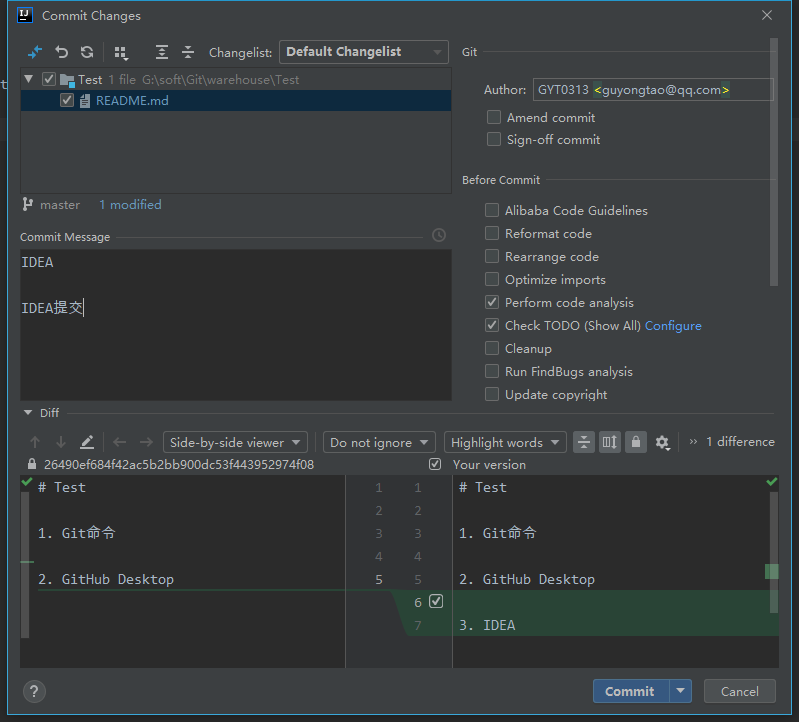Viewport: 799px width, 722px height.
Task: Open the Default Changelist dropdown
Action: pyautogui.click(x=364, y=52)
